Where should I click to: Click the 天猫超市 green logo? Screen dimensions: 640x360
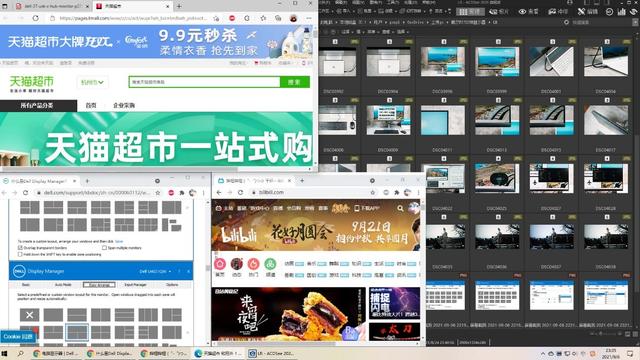32,83
